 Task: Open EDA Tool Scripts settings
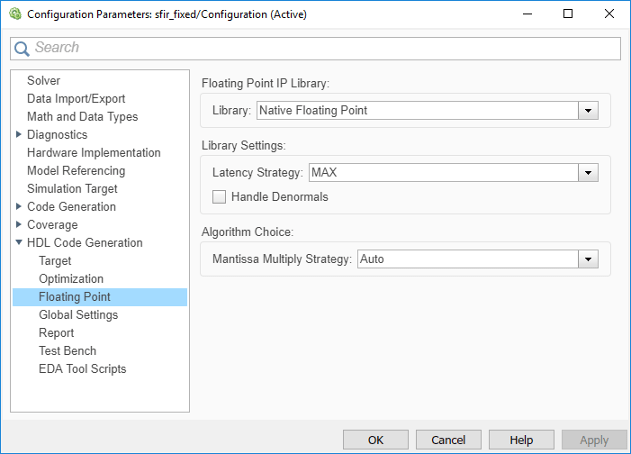tap(83, 369)
